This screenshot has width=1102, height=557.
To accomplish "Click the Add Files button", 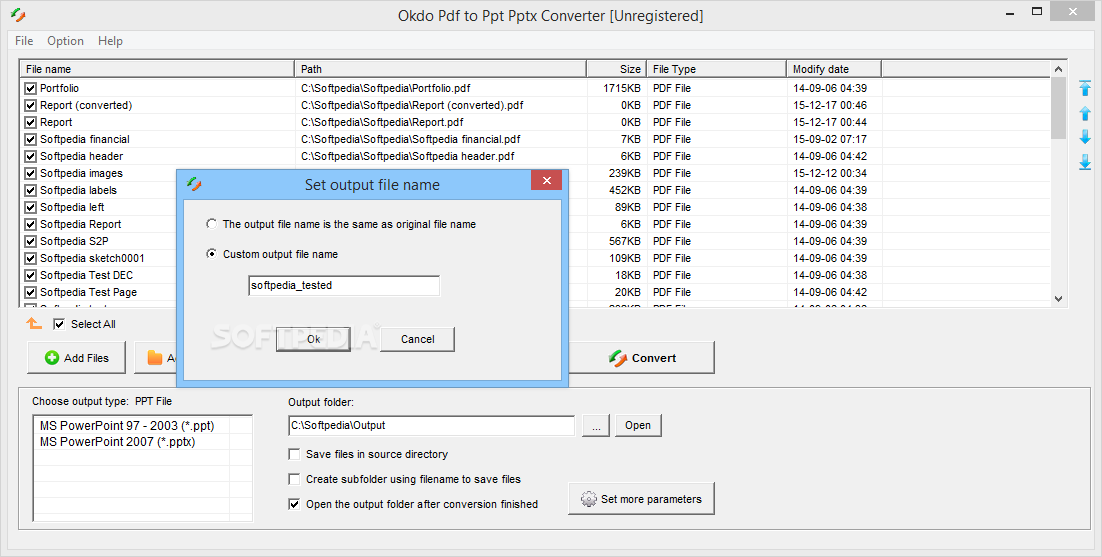I will [77, 358].
